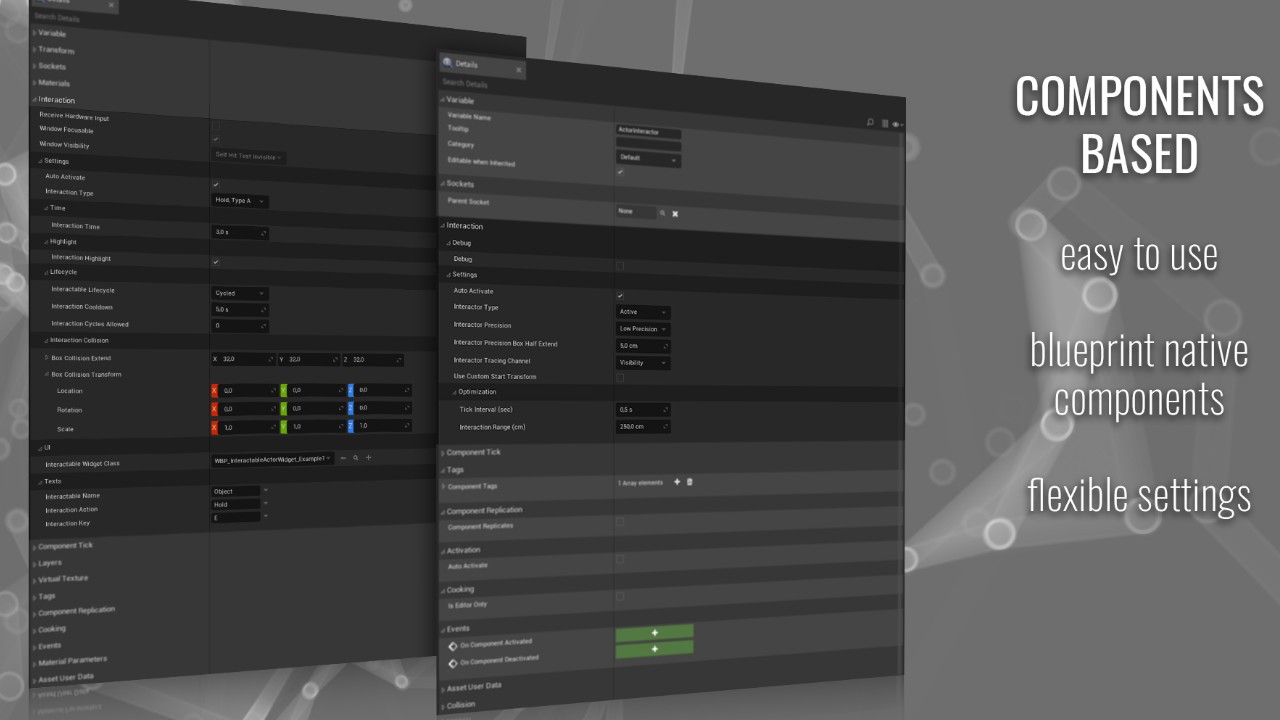Viewport: 1280px width, 720px height.
Task: Open the eye view options icon
Action: point(895,124)
